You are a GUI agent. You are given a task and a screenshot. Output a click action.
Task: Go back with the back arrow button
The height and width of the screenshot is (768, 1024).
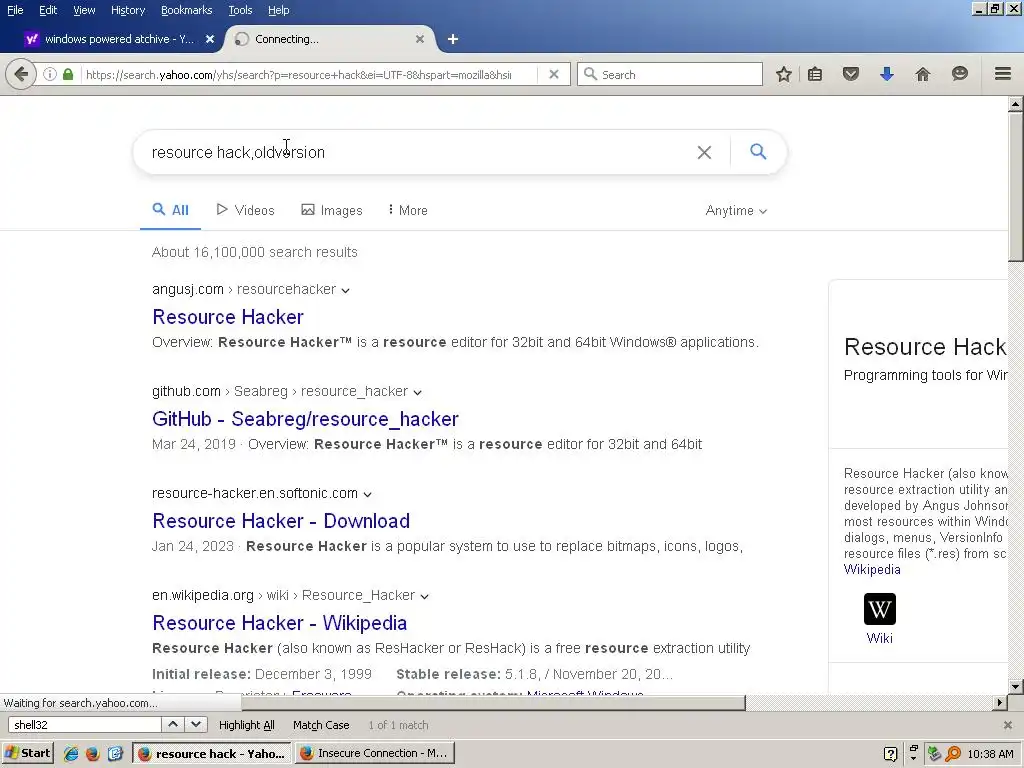(x=20, y=74)
